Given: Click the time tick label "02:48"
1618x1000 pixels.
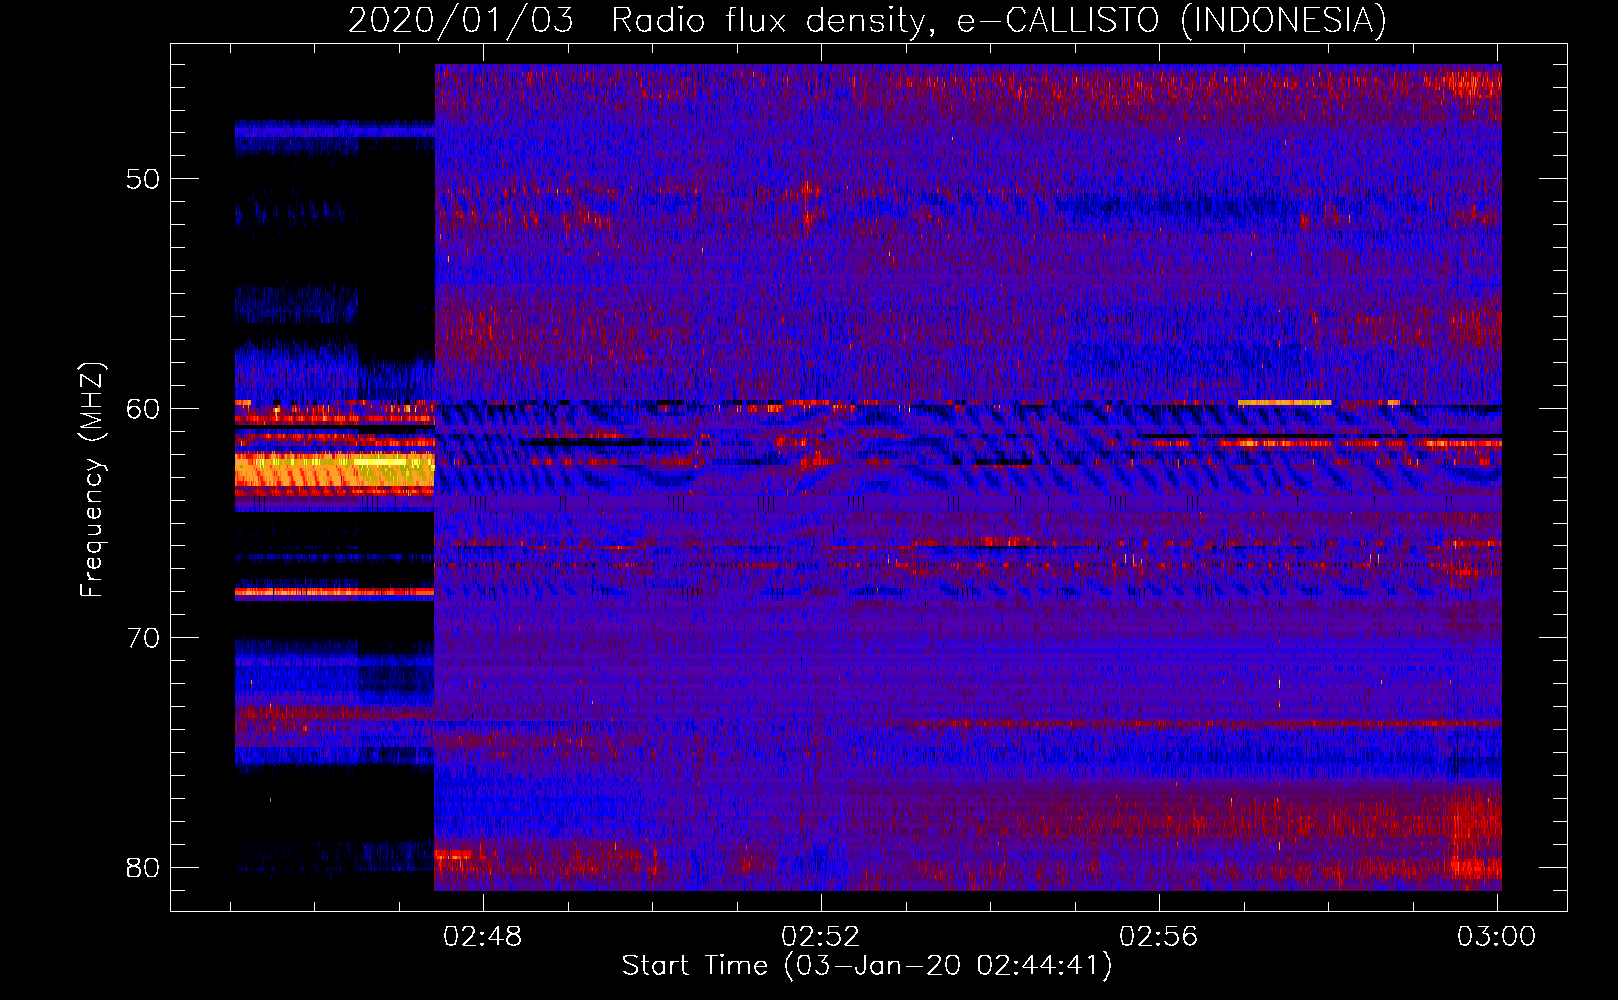Looking at the screenshot, I should (483, 936).
